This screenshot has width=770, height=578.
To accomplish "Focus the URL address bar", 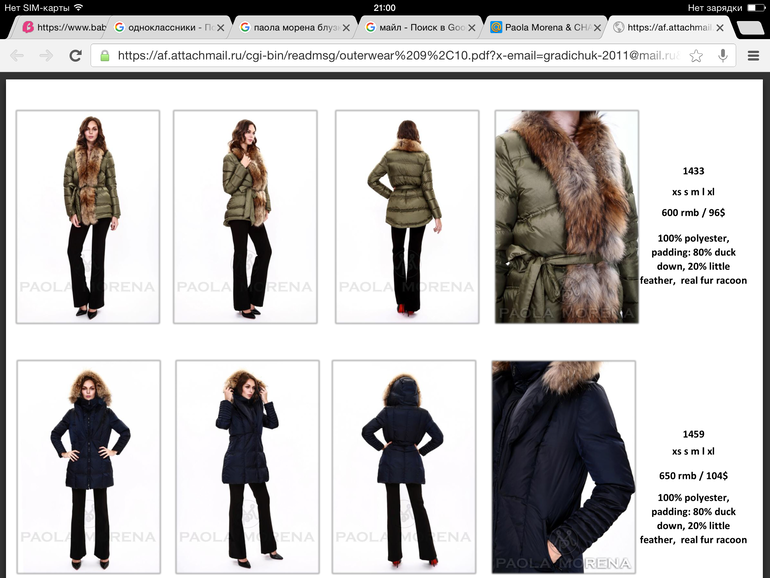I will (400, 56).
